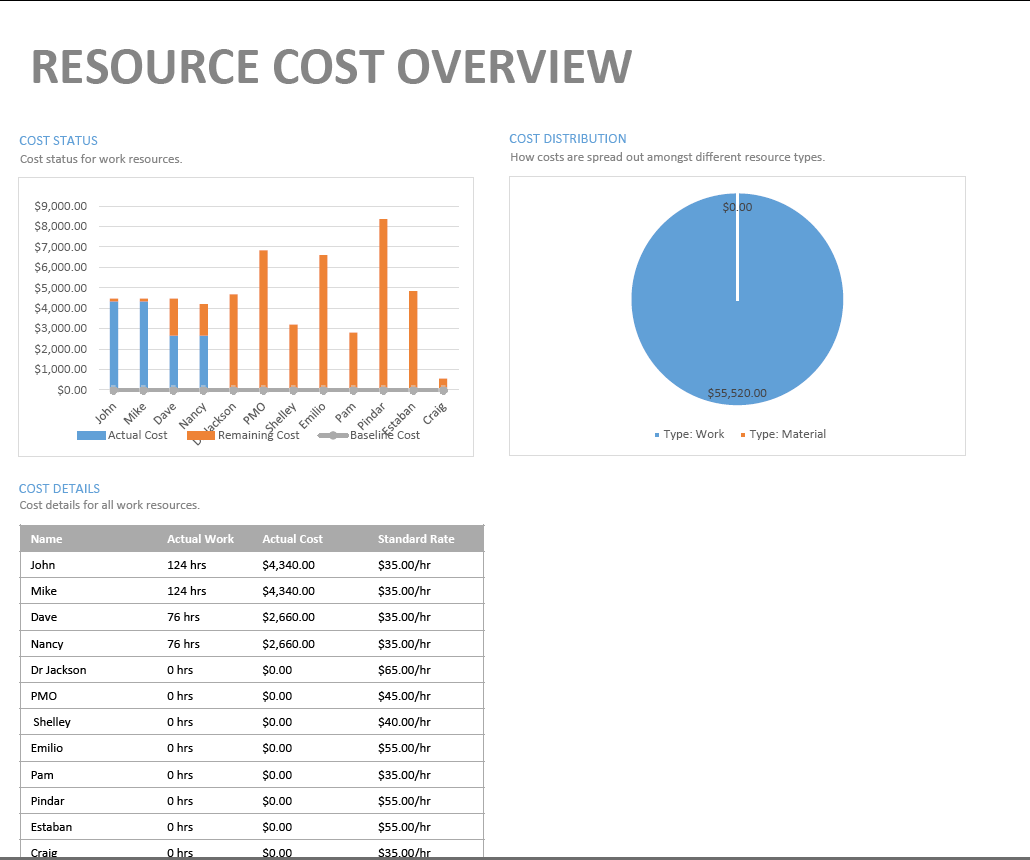Click the Cost Details heading

tap(60, 489)
